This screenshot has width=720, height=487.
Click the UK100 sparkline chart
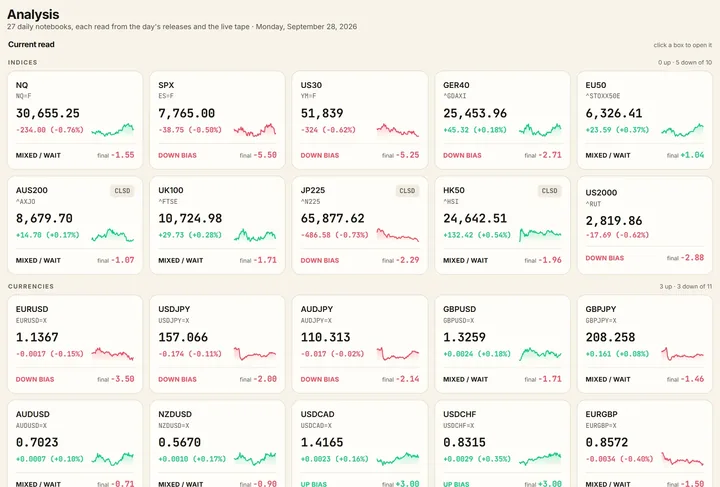pos(255,235)
